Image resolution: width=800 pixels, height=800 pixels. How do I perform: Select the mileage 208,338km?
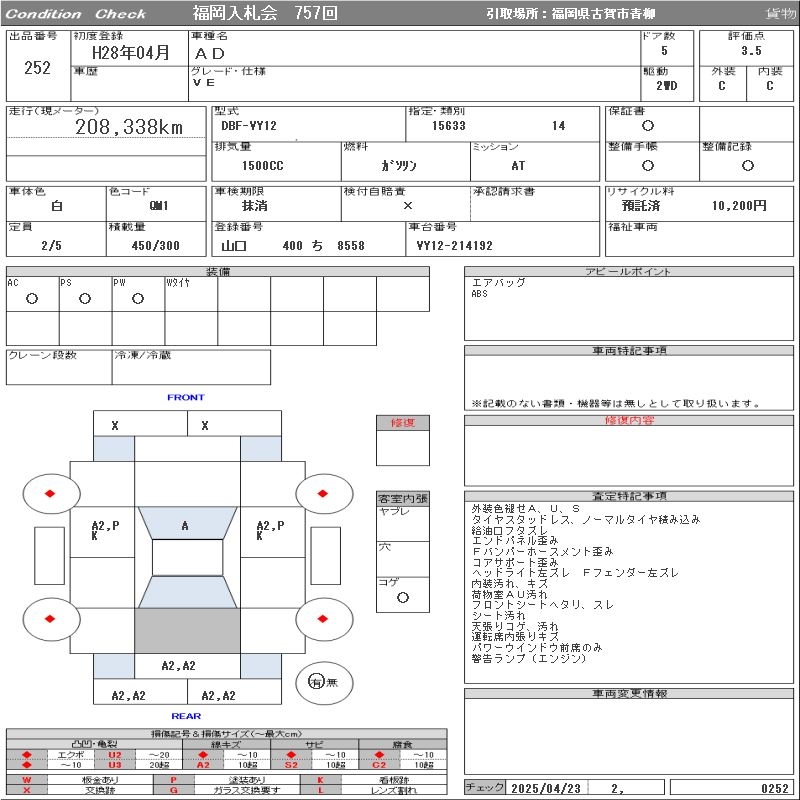[129, 127]
